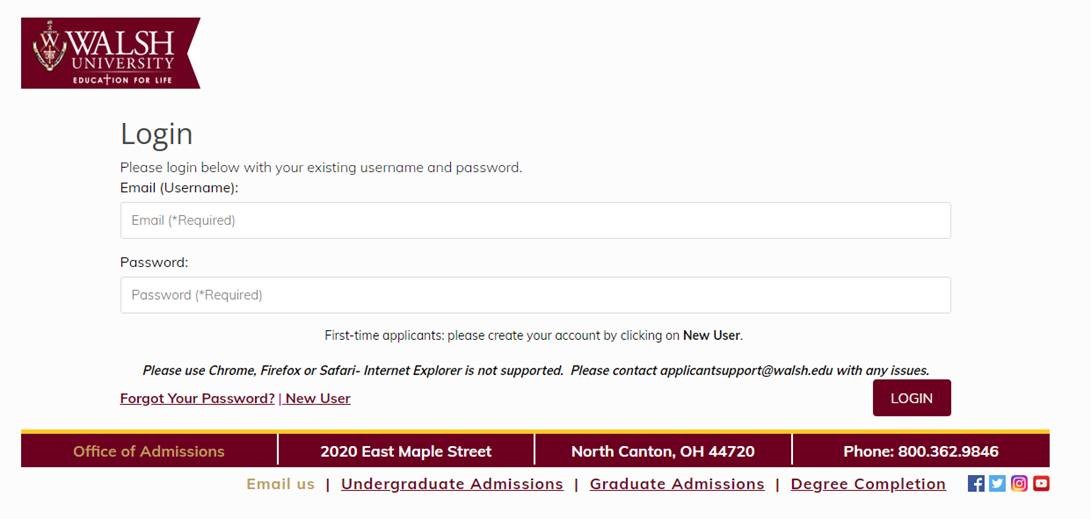Click the Phone: 800.362.9846 footer item
The height and width of the screenshot is (519, 1091).
click(x=920, y=451)
